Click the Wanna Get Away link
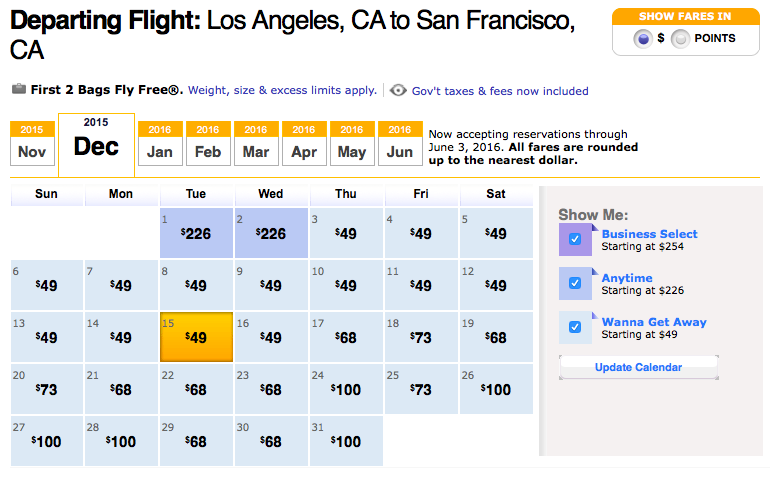This screenshot has height=477, width=773. (653, 322)
